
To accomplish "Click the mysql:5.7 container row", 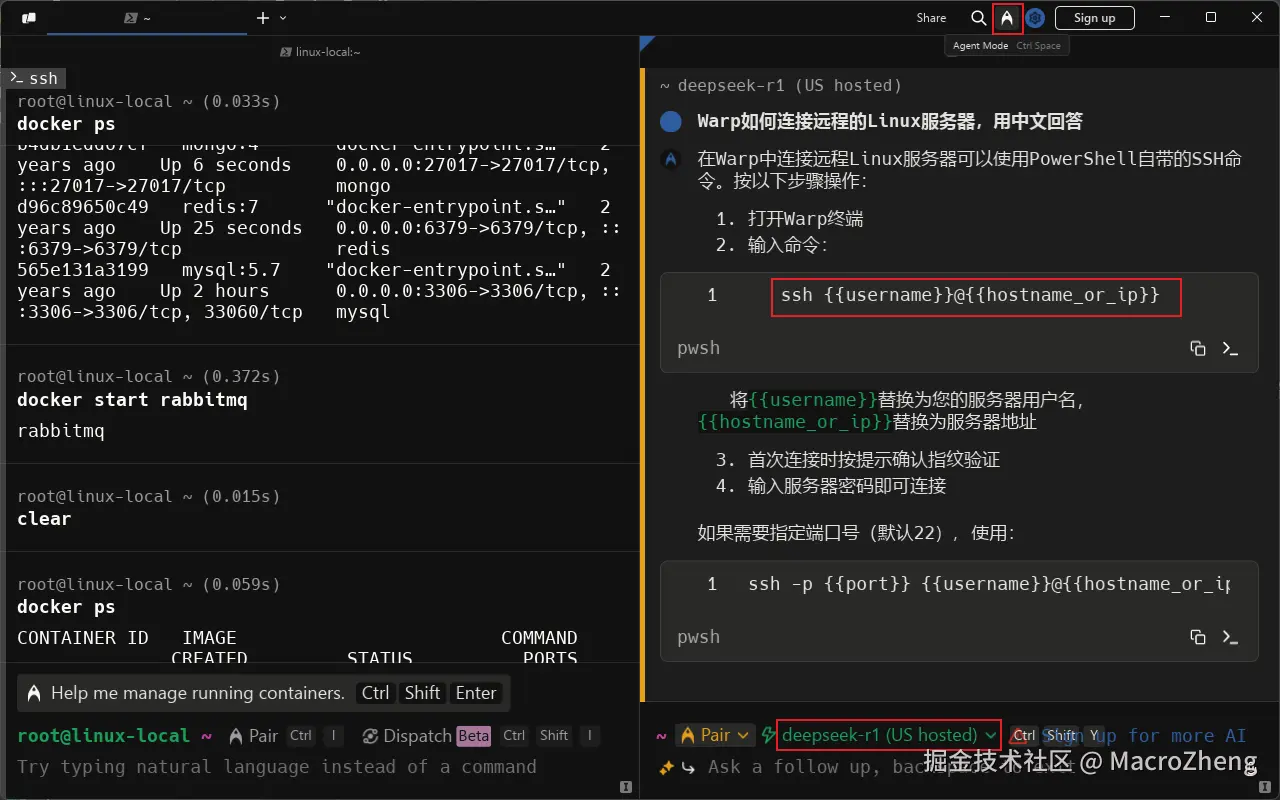I will point(320,291).
